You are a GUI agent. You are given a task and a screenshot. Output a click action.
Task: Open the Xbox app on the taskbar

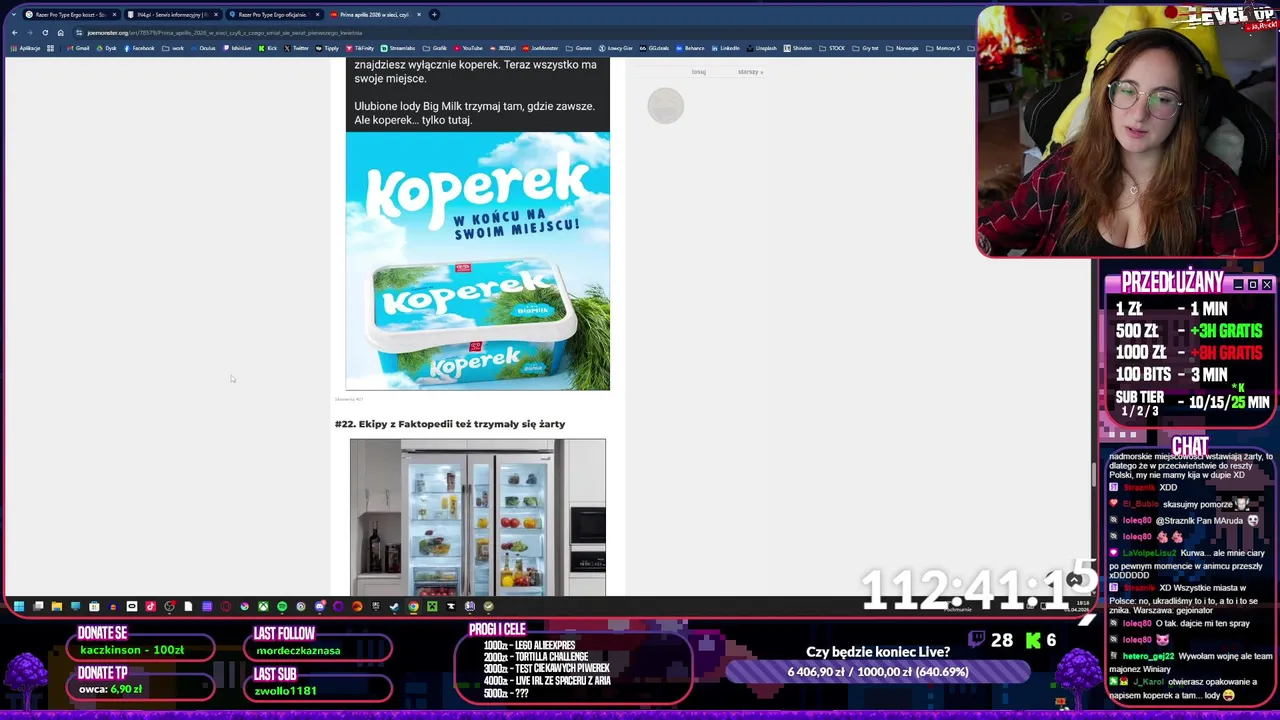click(x=264, y=606)
